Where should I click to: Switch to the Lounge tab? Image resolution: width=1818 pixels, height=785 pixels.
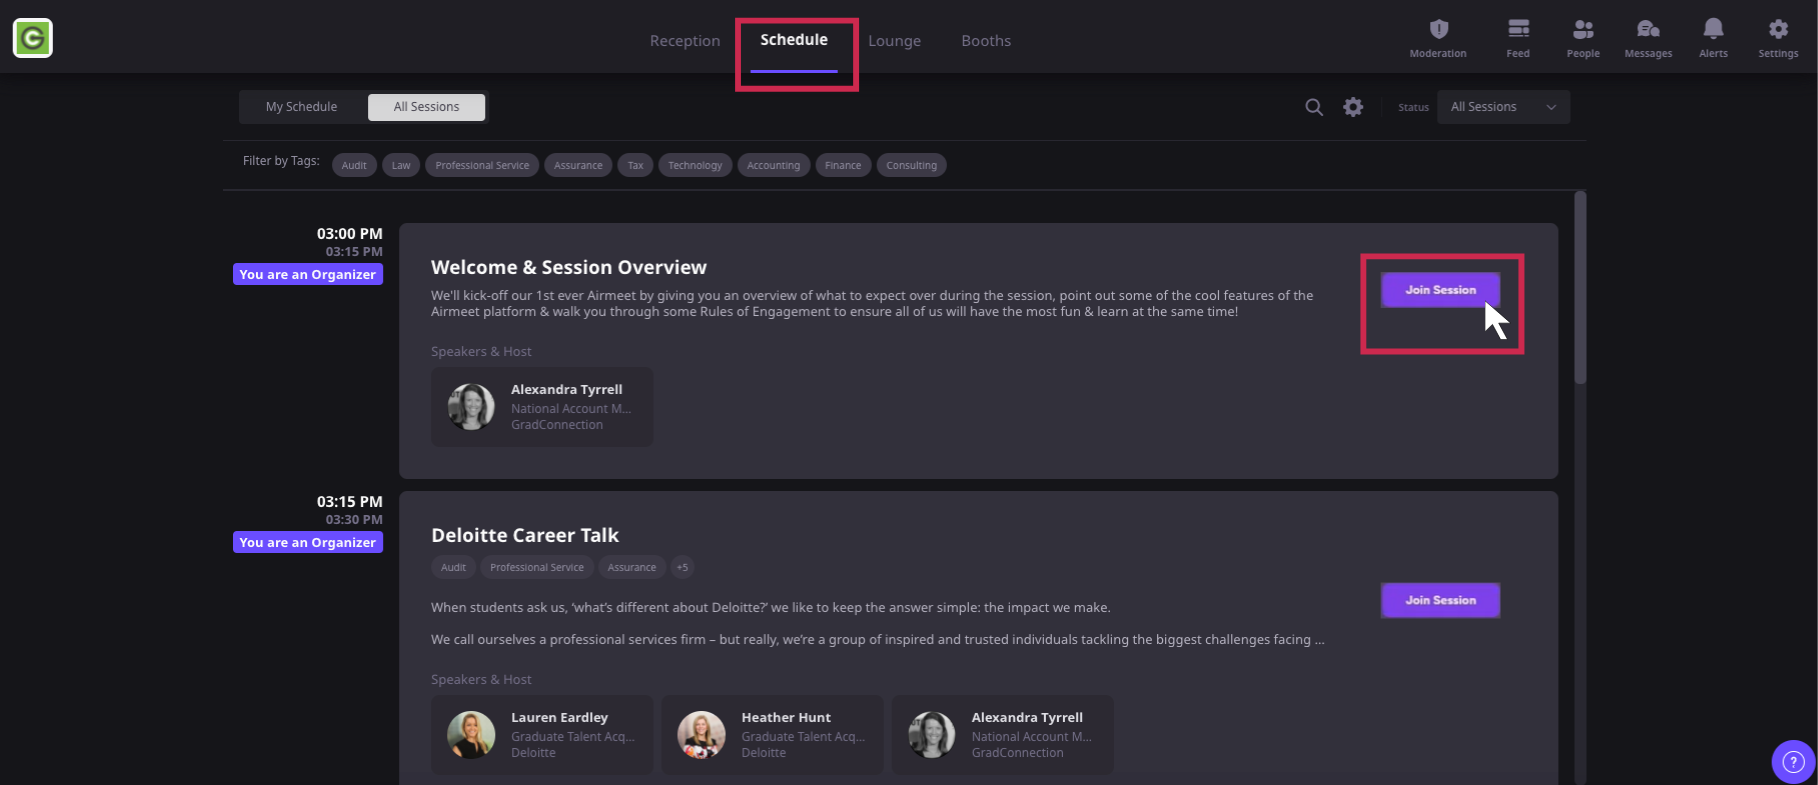click(x=894, y=41)
